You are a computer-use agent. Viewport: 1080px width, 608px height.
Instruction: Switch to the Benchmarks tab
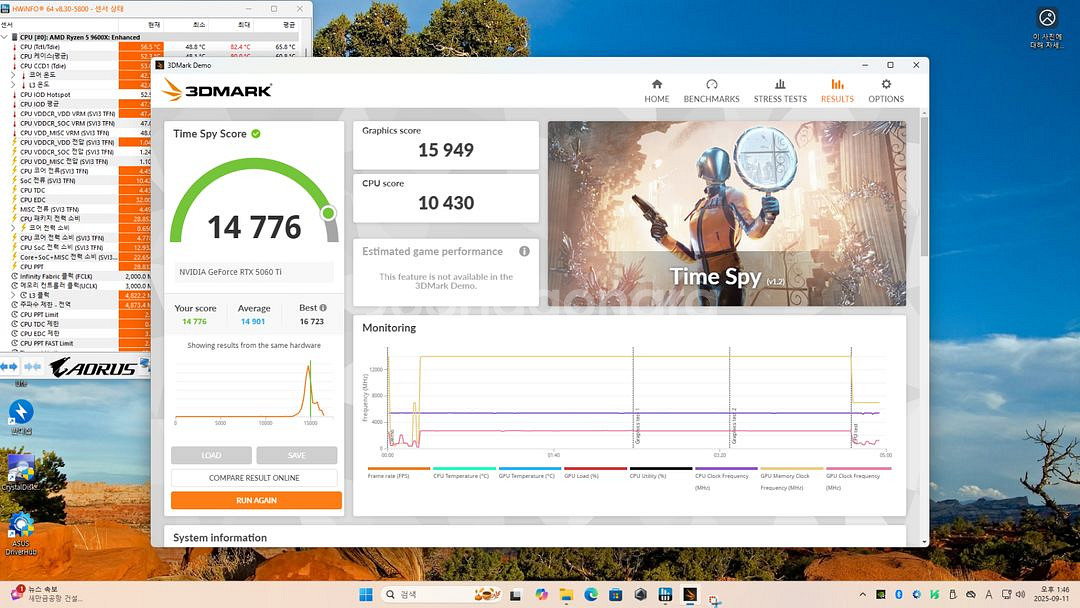[712, 91]
